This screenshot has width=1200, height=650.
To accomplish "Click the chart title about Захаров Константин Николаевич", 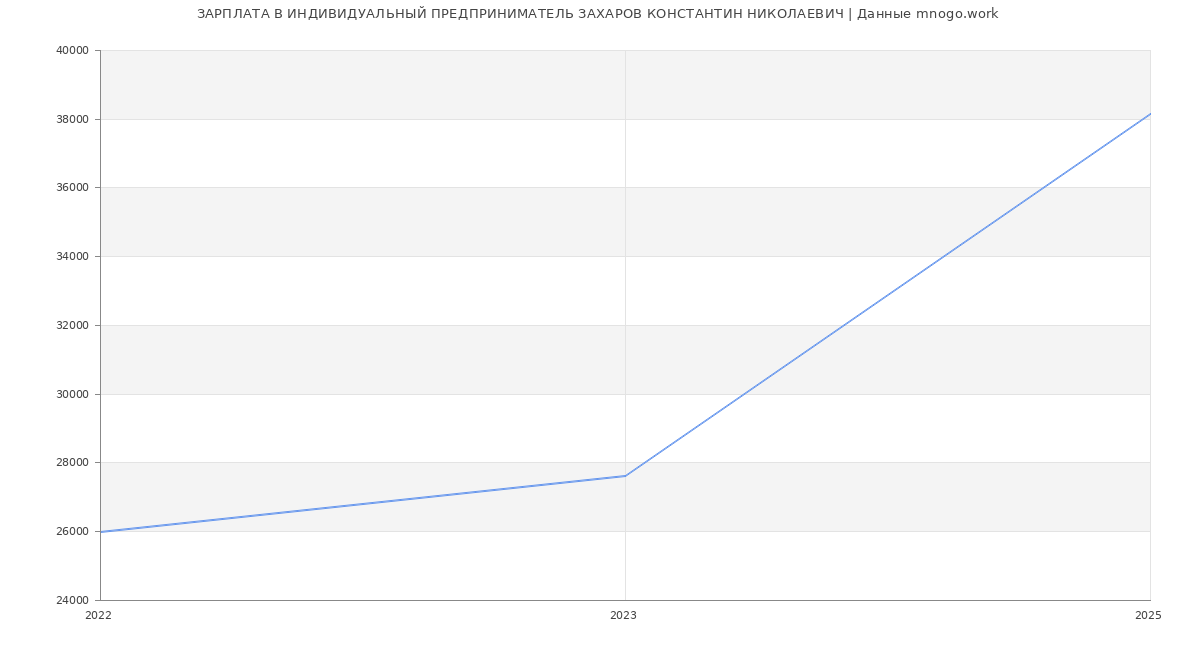I will click(597, 14).
